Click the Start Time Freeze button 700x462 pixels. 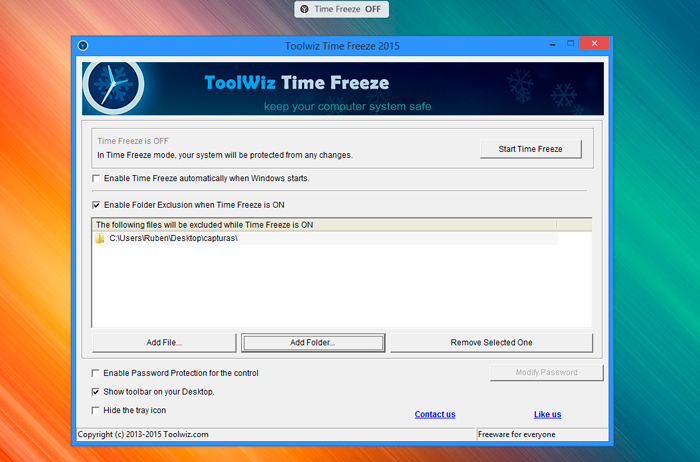(531, 149)
